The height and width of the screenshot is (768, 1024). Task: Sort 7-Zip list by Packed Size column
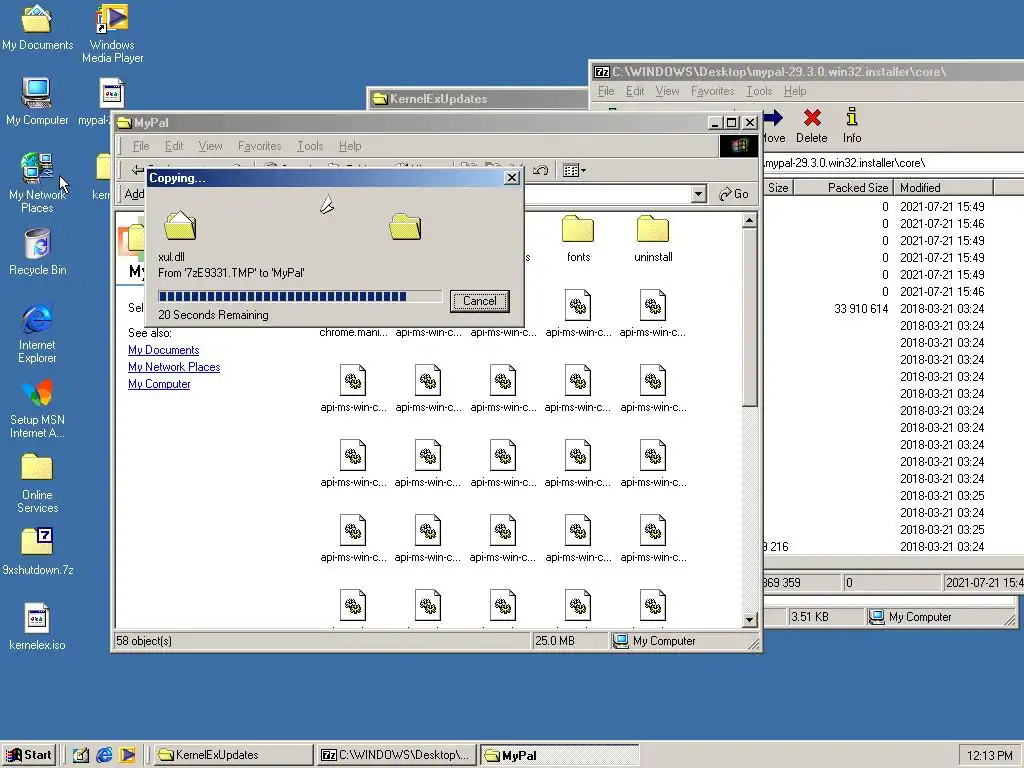(843, 187)
